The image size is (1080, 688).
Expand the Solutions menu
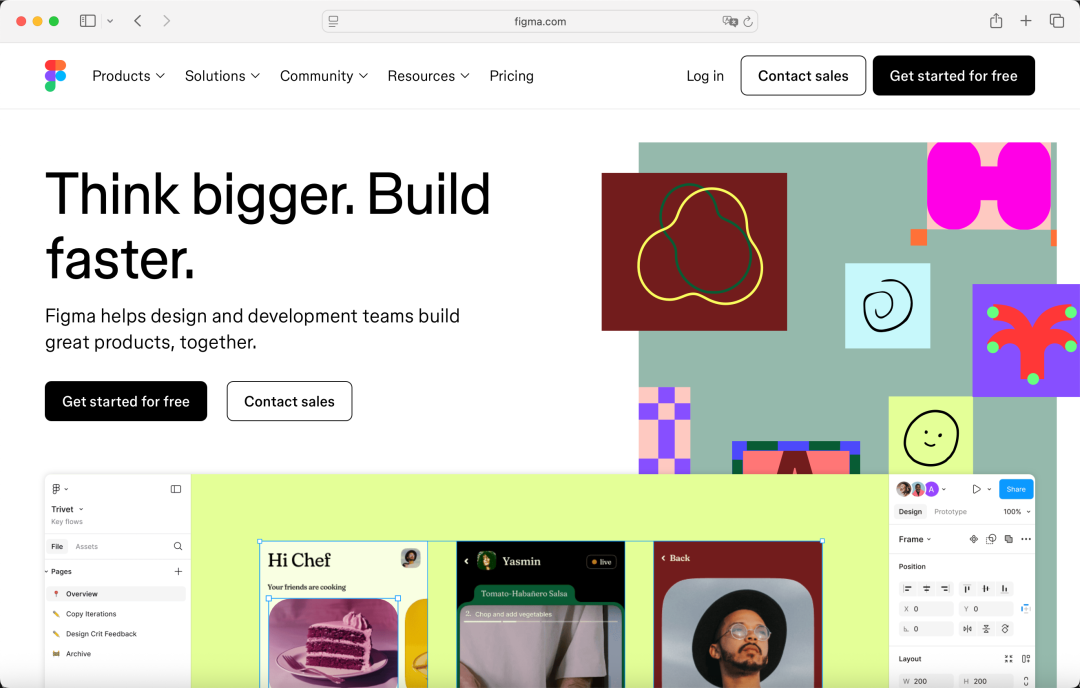[222, 76]
